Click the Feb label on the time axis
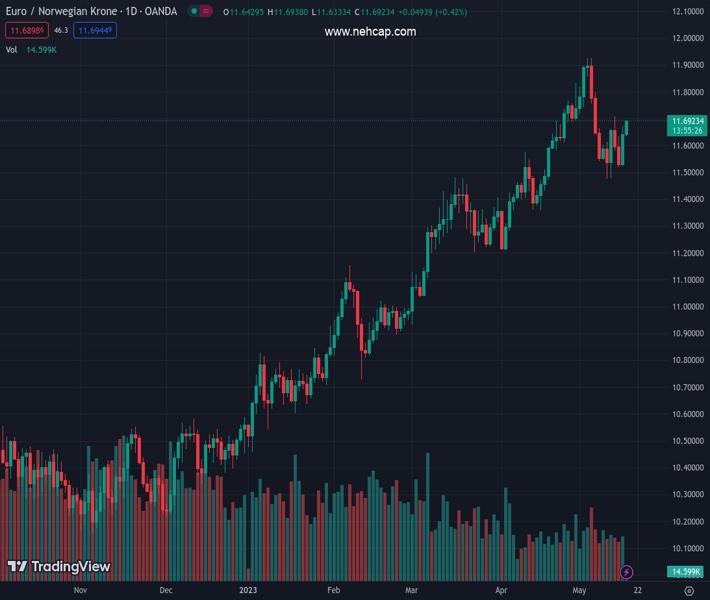This screenshot has width=710, height=600. [x=334, y=590]
